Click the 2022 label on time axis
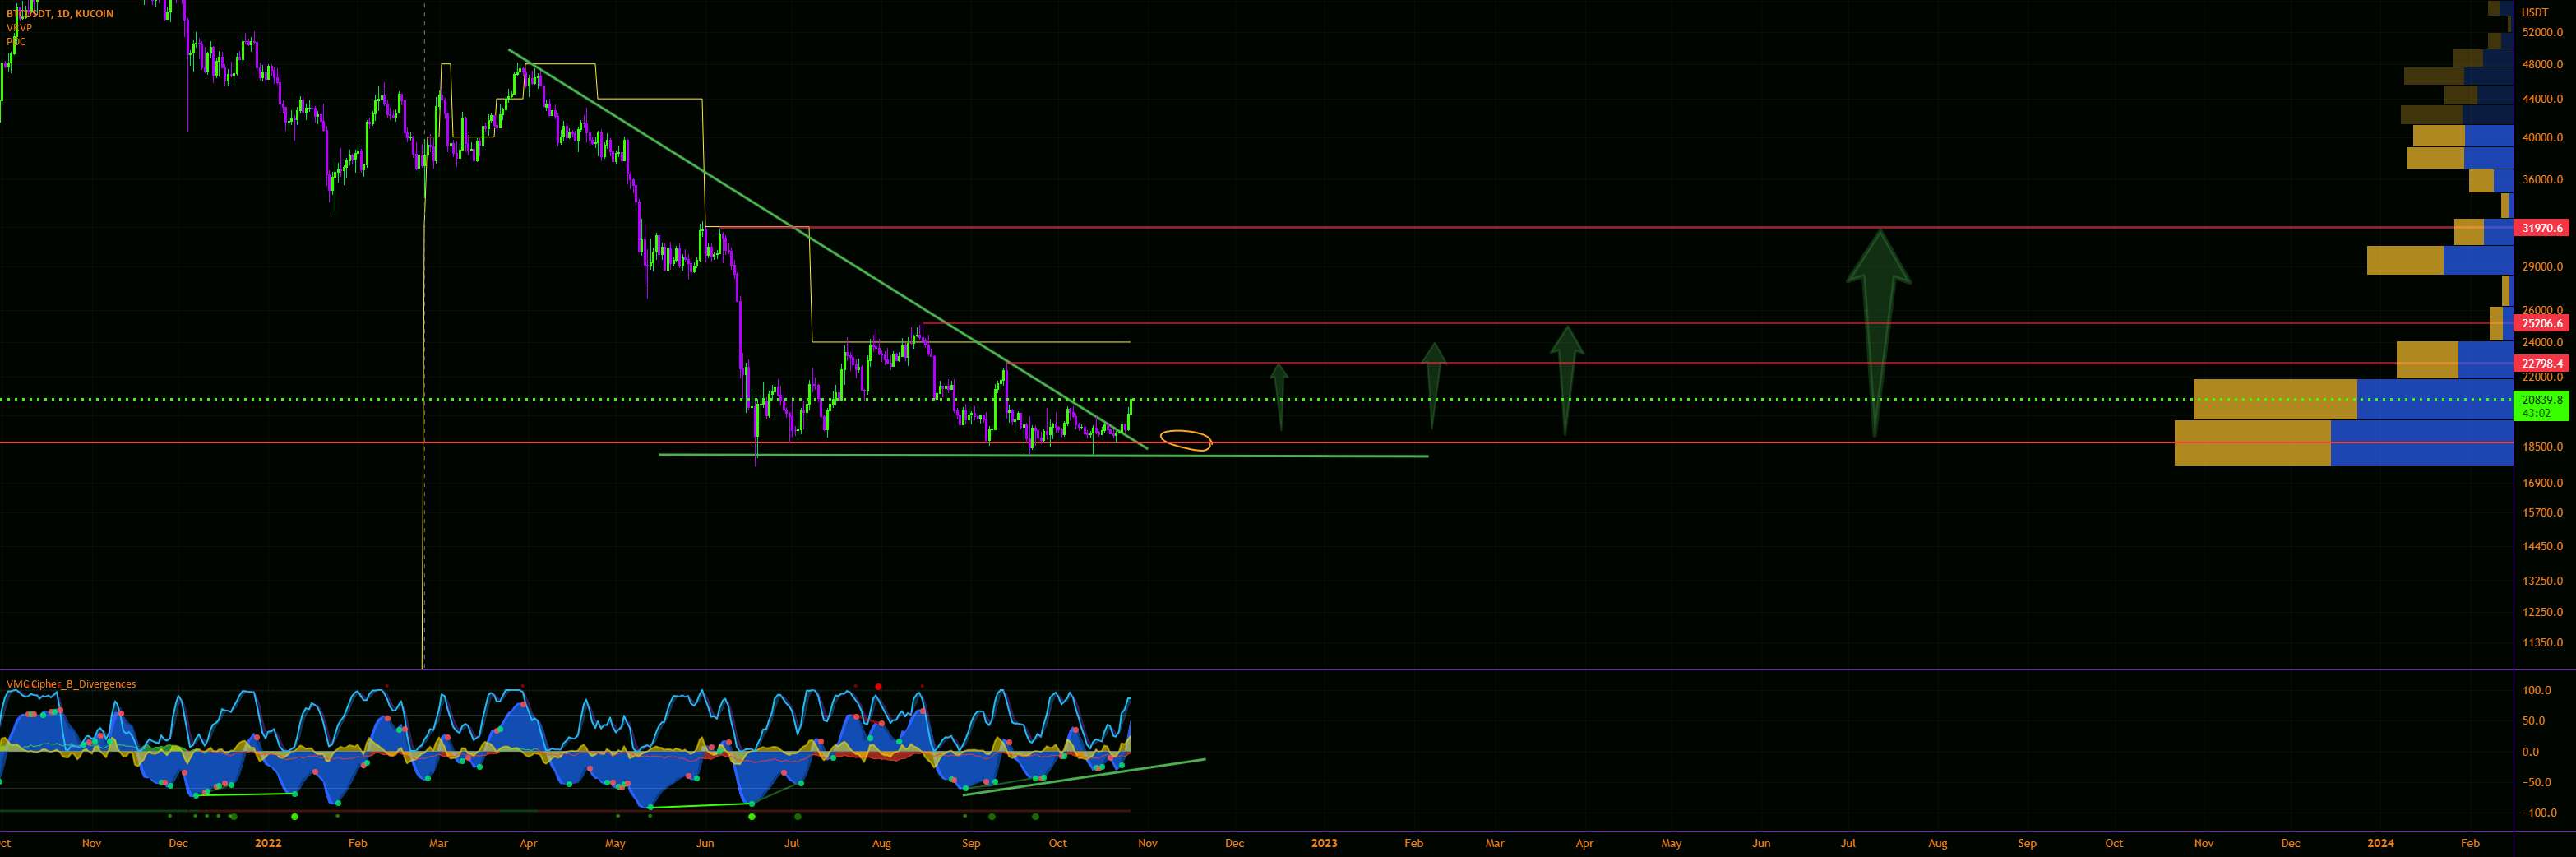This screenshot has height=857, width=2576. pos(268,843)
